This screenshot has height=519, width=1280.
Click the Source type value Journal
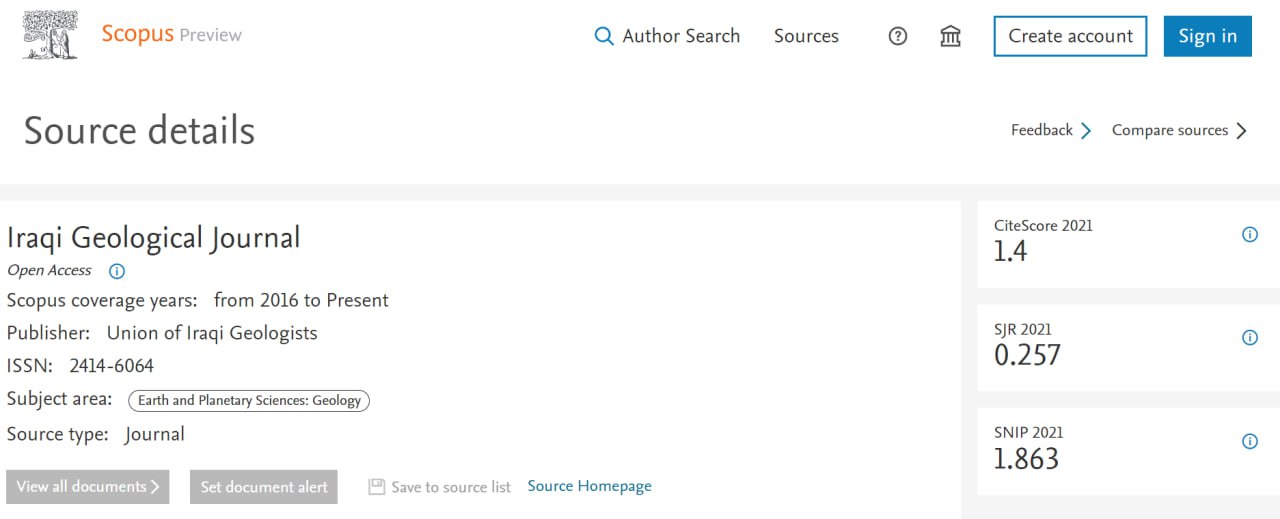click(155, 434)
